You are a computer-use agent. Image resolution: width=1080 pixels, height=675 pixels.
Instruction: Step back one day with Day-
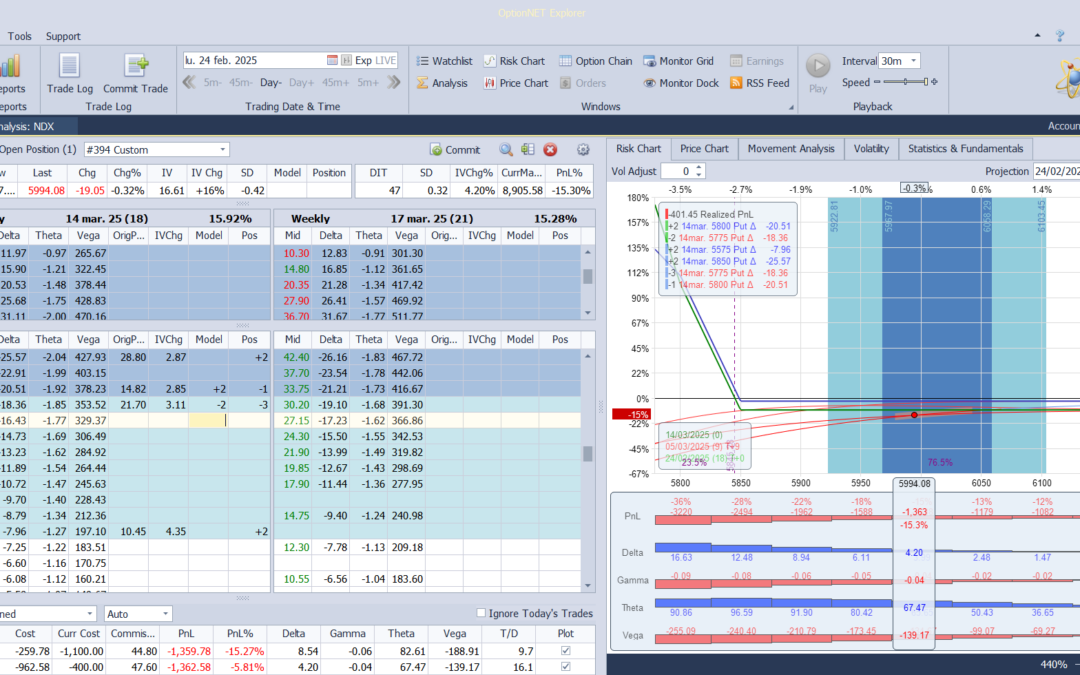[271, 83]
